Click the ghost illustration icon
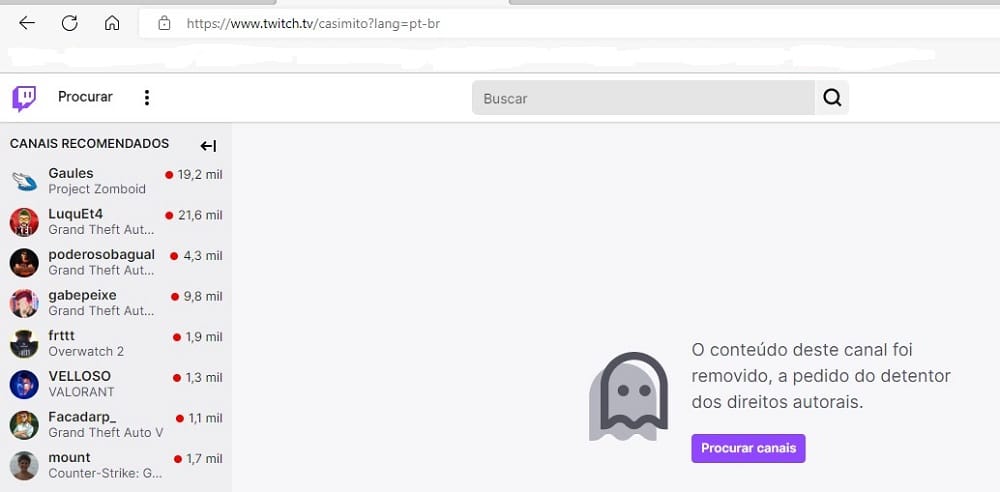The height and width of the screenshot is (492, 1000). point(628,396)
